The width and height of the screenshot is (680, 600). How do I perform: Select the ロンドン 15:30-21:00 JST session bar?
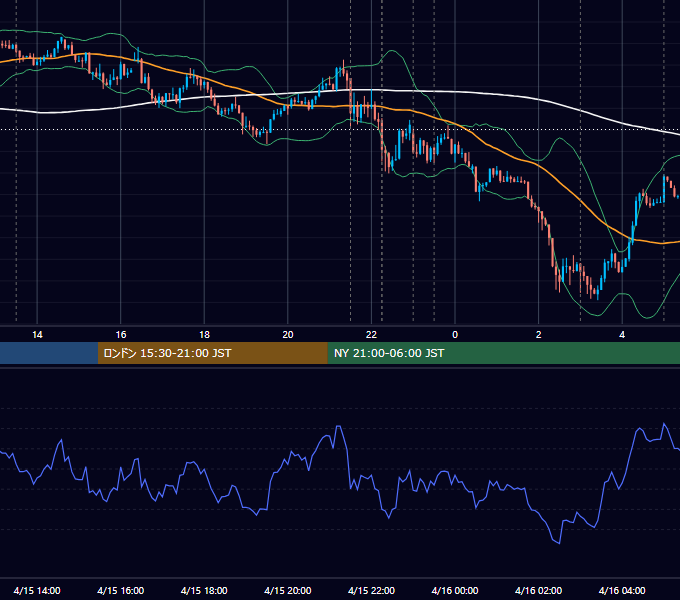pos(212,353)
